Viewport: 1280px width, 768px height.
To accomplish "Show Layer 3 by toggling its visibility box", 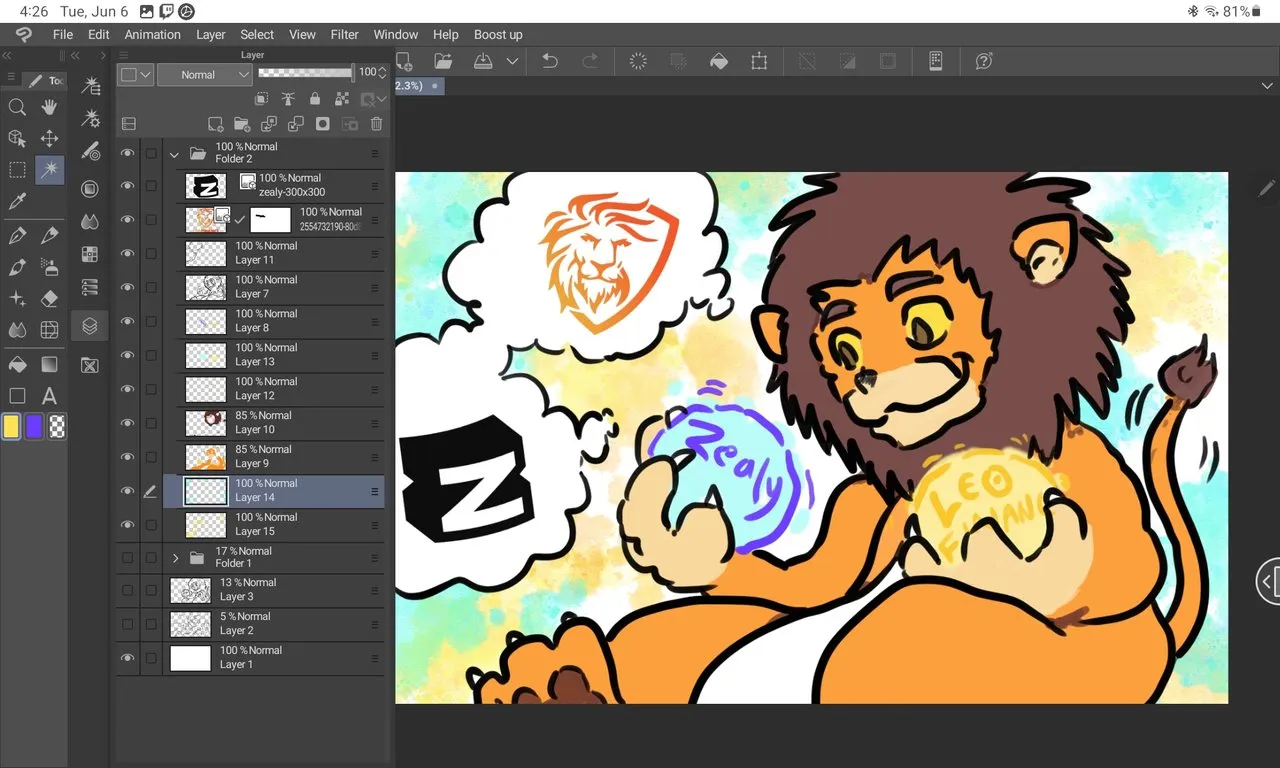I will click(x=127, y=590).
